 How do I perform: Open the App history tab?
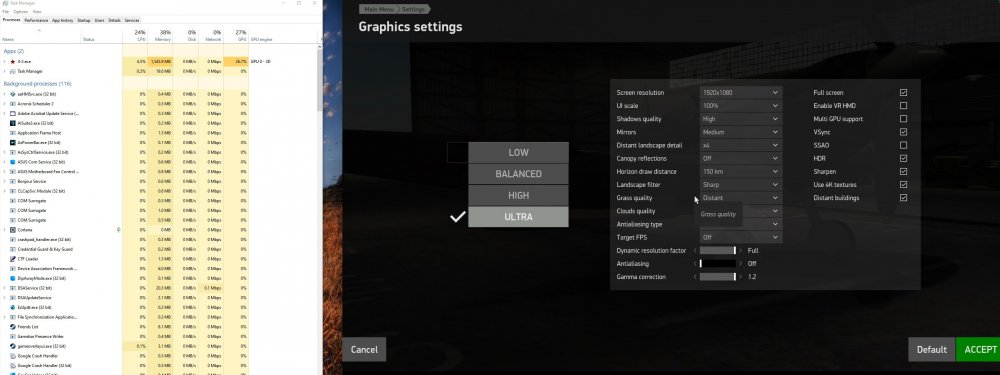click(63, 20)
